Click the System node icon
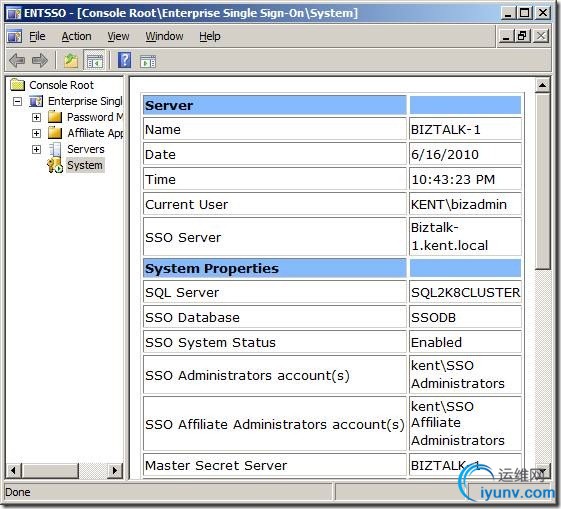The image size is (561, 509). pyautogui.click(x=55, y=165)
